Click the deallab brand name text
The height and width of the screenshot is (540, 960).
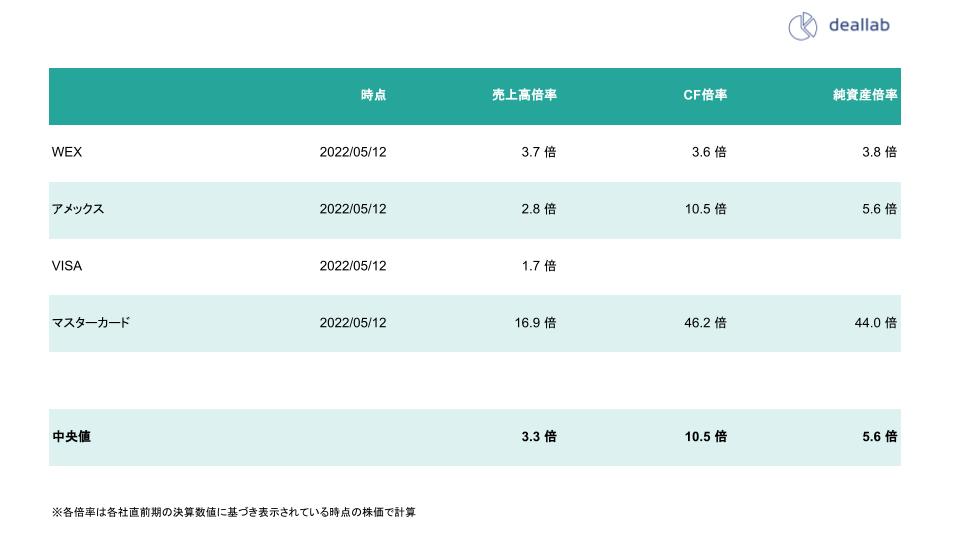point(859,25)
